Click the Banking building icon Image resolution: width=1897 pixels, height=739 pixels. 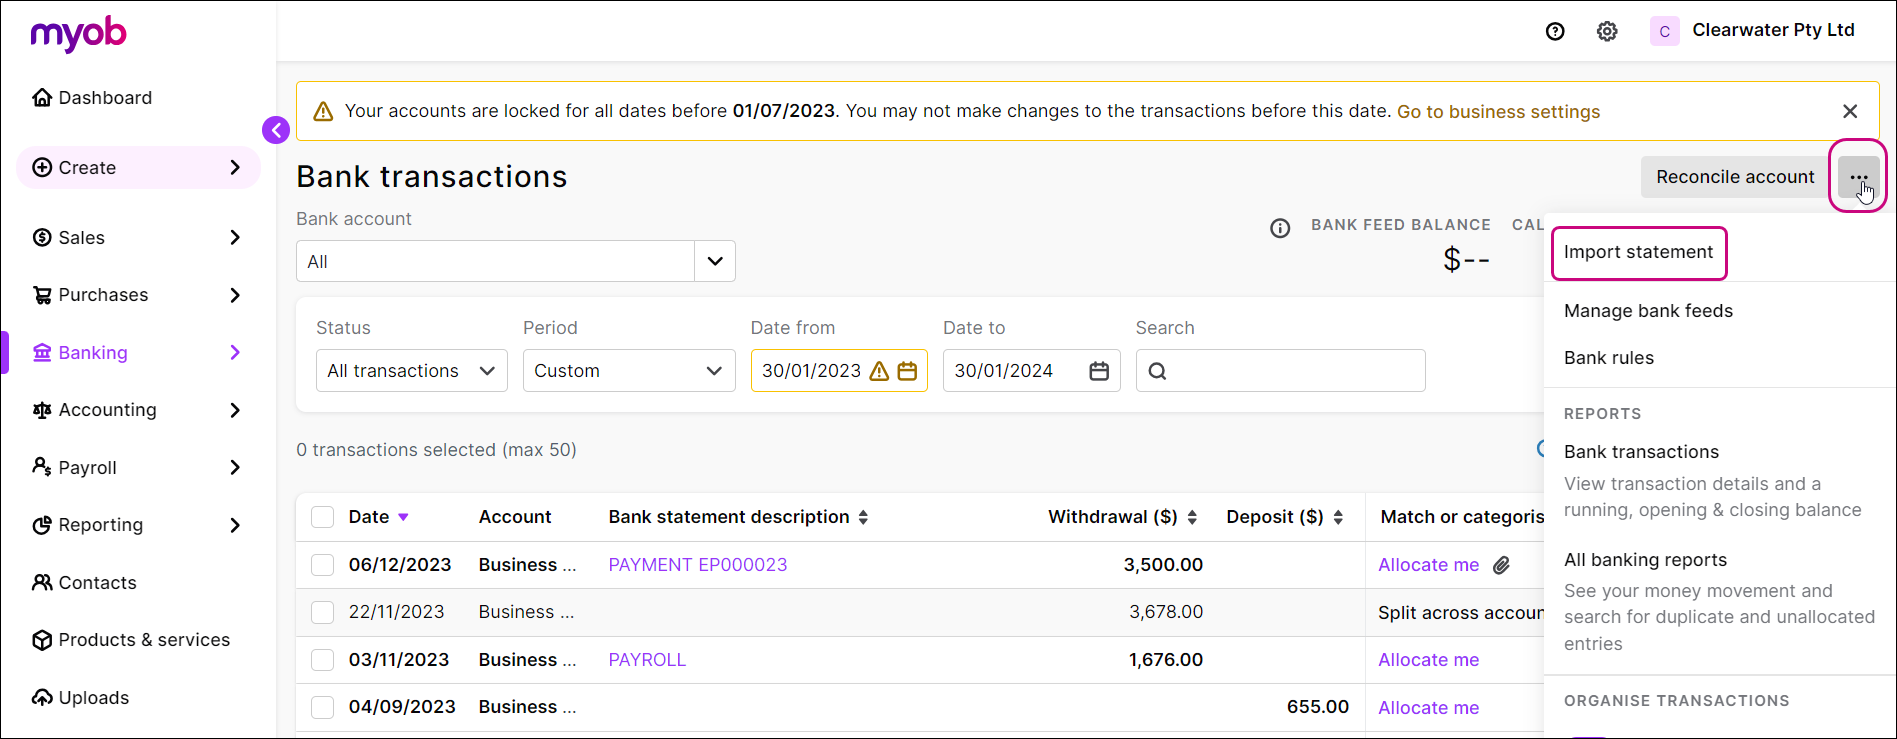tap(42, 352)
